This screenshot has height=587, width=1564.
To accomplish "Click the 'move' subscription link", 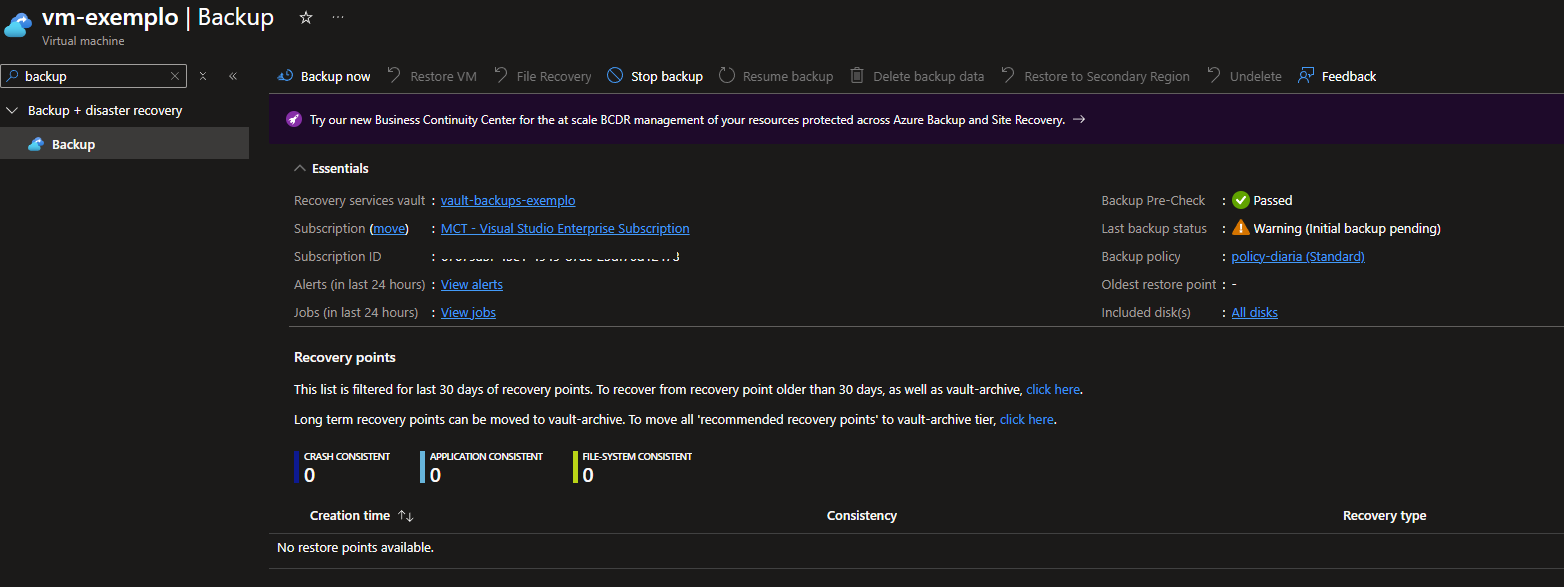I will point(390,229).
